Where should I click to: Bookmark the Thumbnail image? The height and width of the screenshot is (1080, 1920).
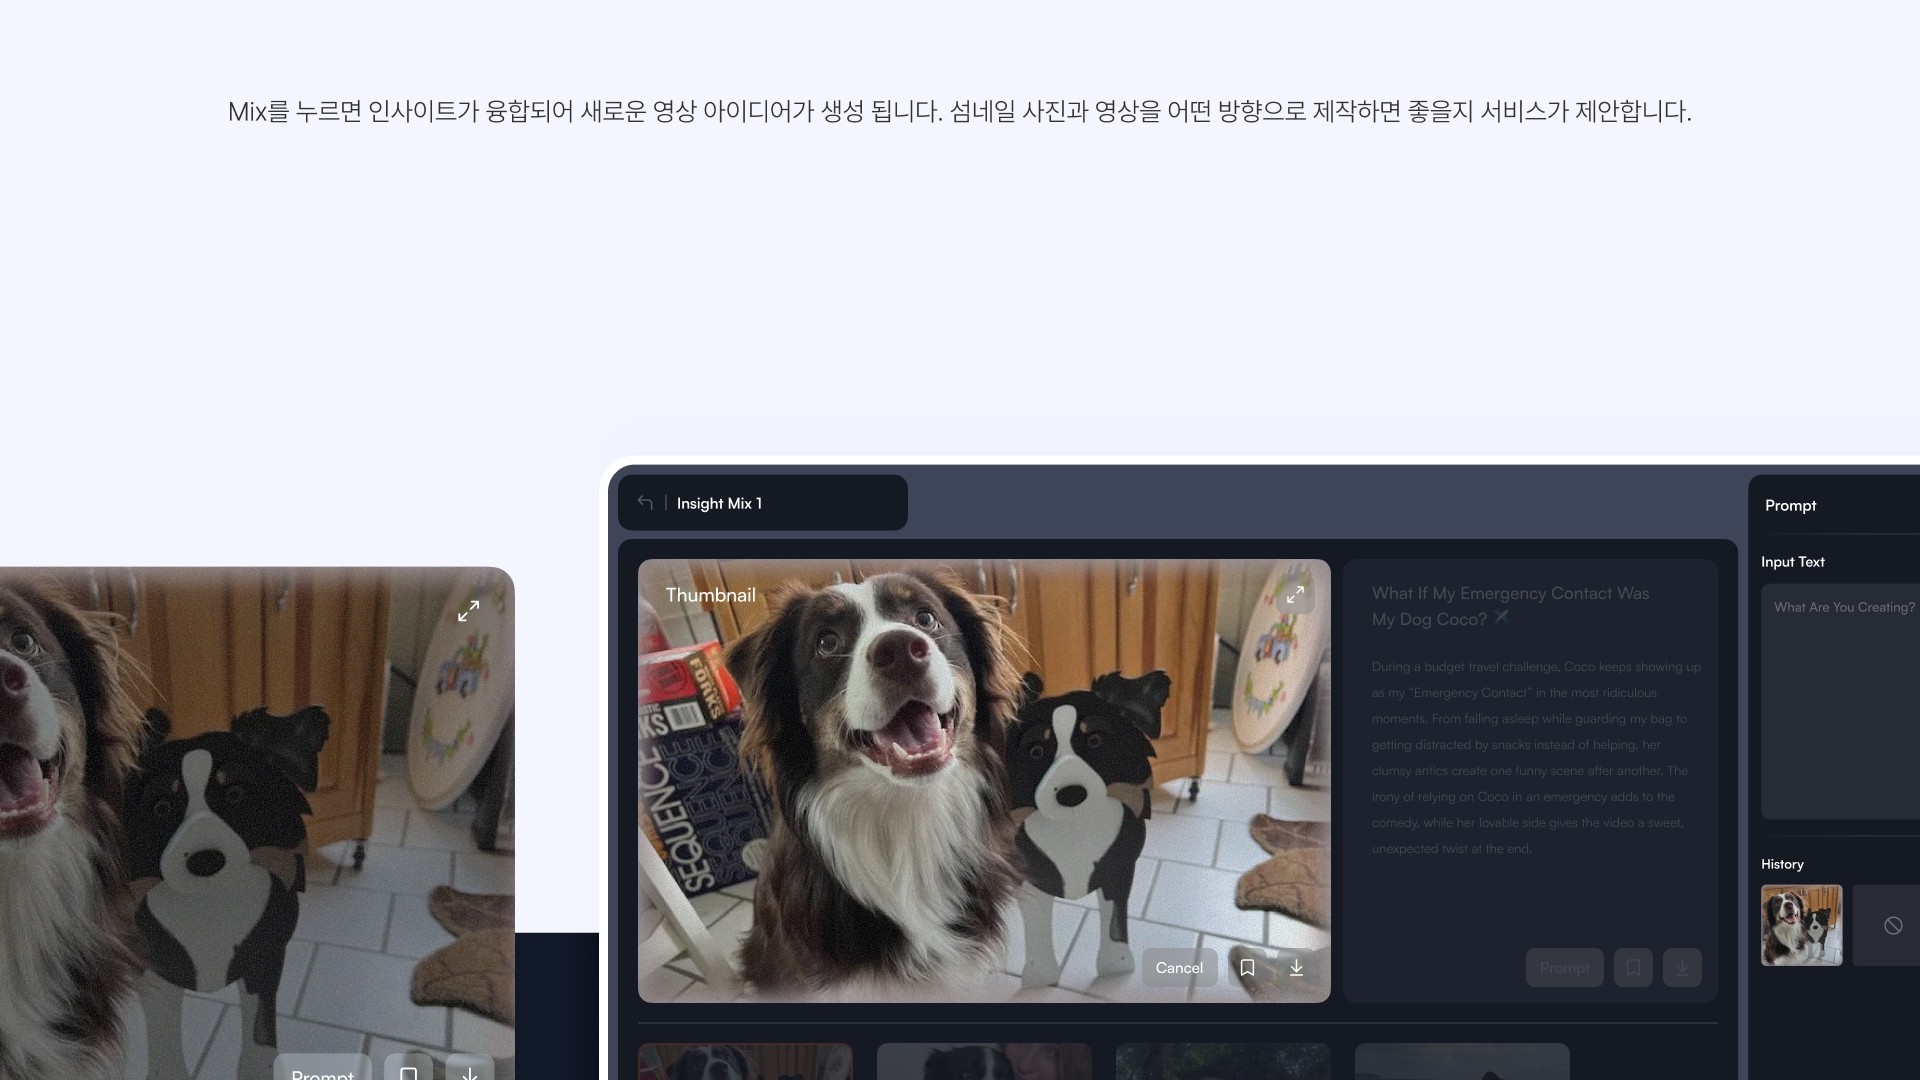(x=1247, y=968)
